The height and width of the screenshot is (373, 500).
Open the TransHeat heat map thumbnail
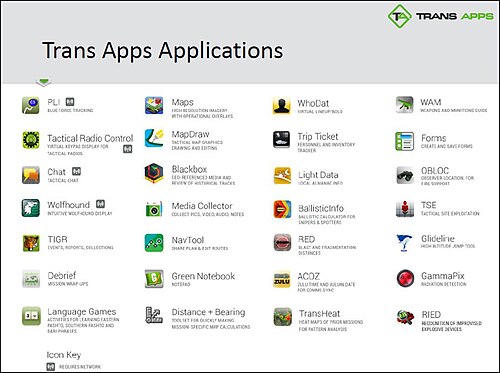[283, 316]
